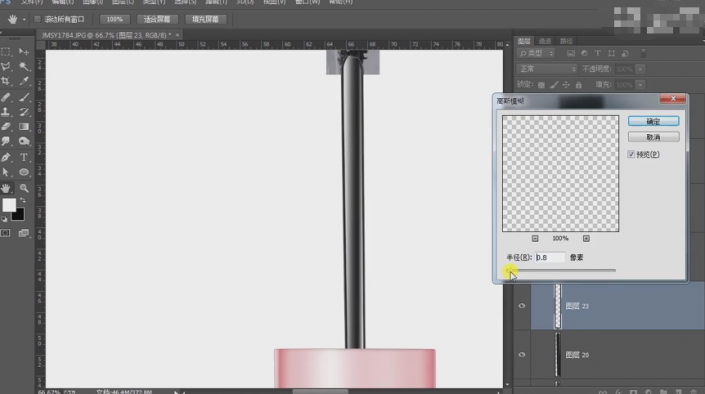Image resolution: width=705 pixels, height=394 pixels.
Task: Click the foreground color swatch
Action: click(x=9, y=205)
